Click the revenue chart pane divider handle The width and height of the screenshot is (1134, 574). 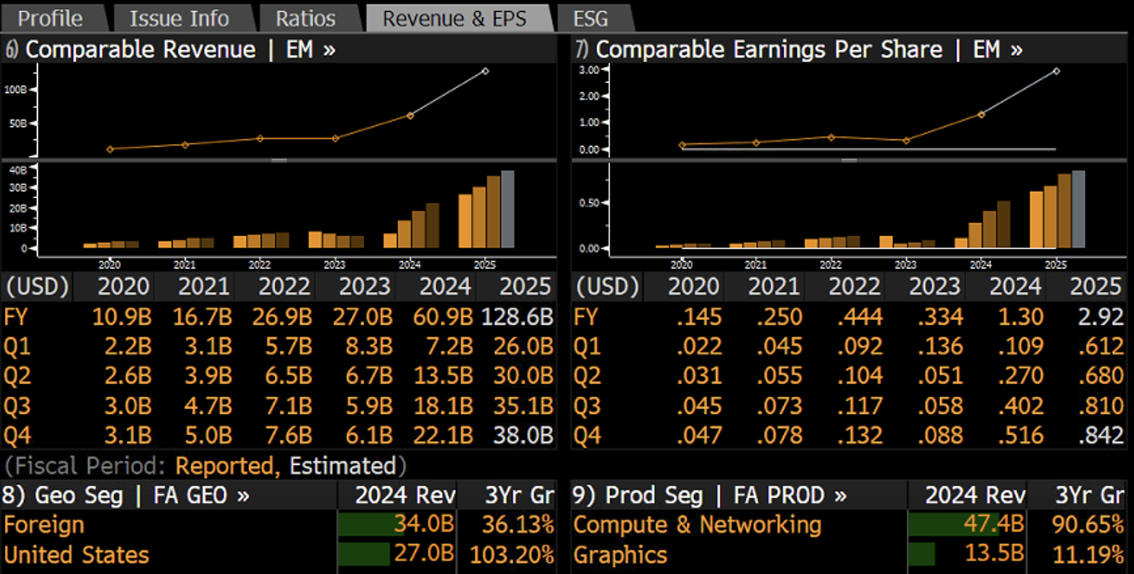pyautogui.click(x=278, y=160)
